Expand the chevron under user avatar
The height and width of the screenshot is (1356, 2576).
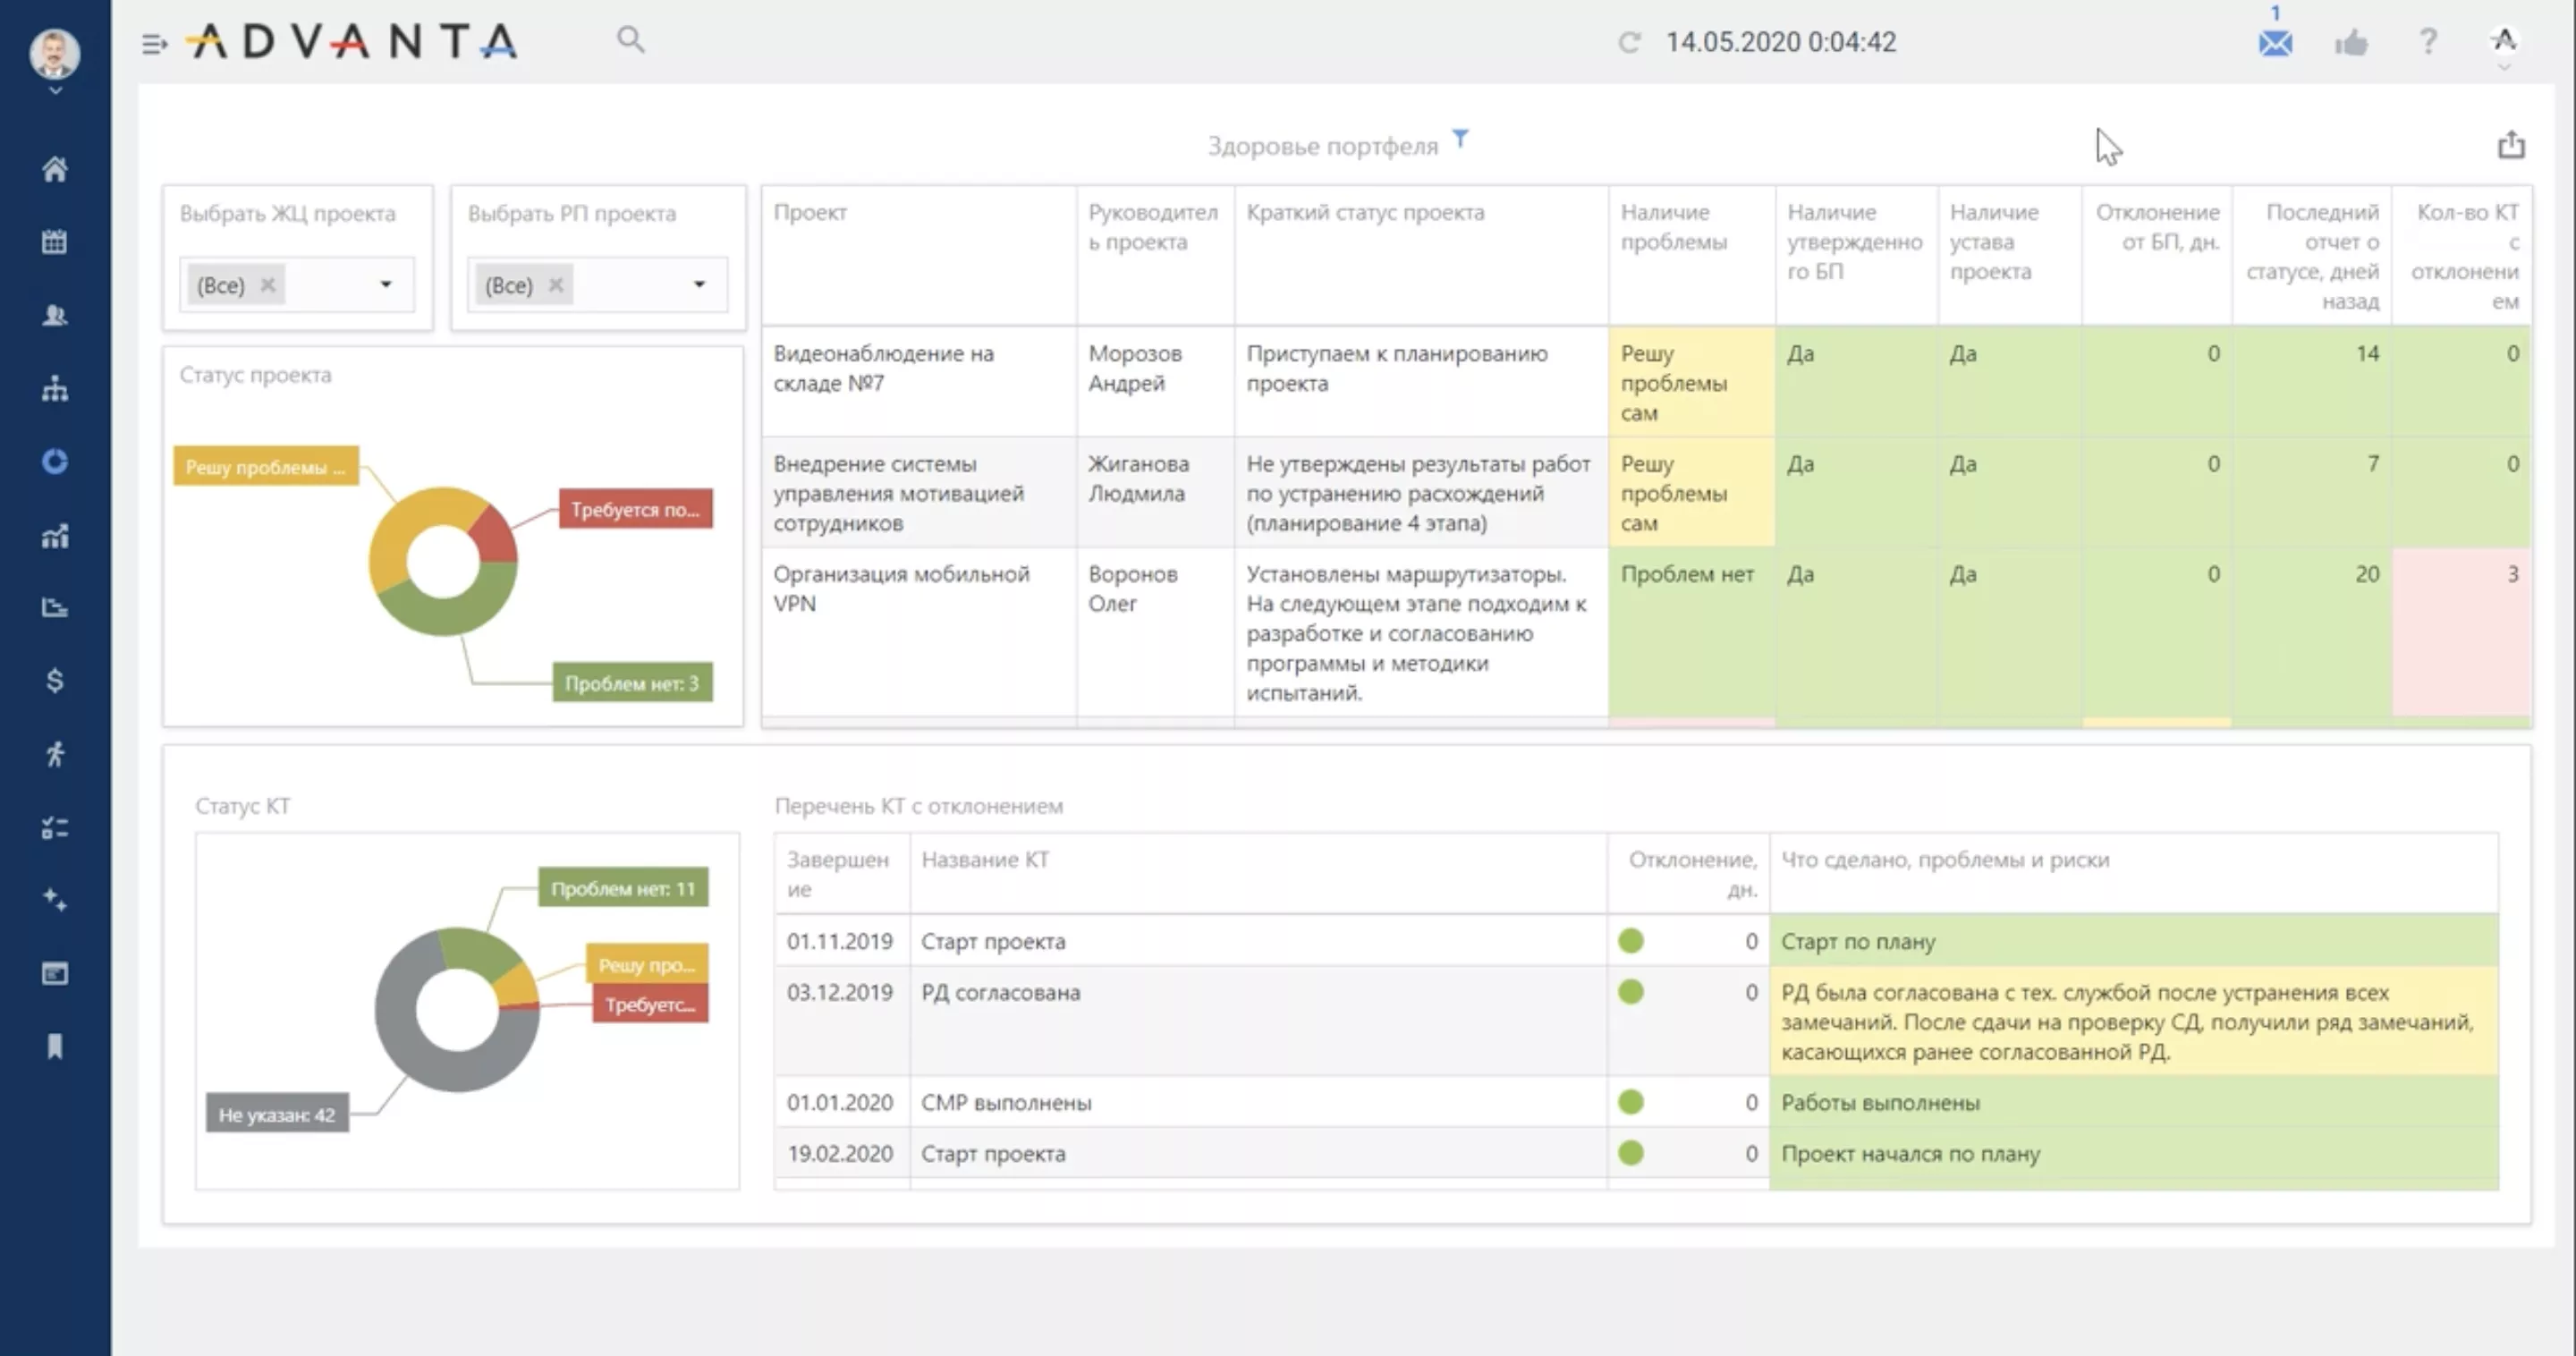tap(55, 91)
